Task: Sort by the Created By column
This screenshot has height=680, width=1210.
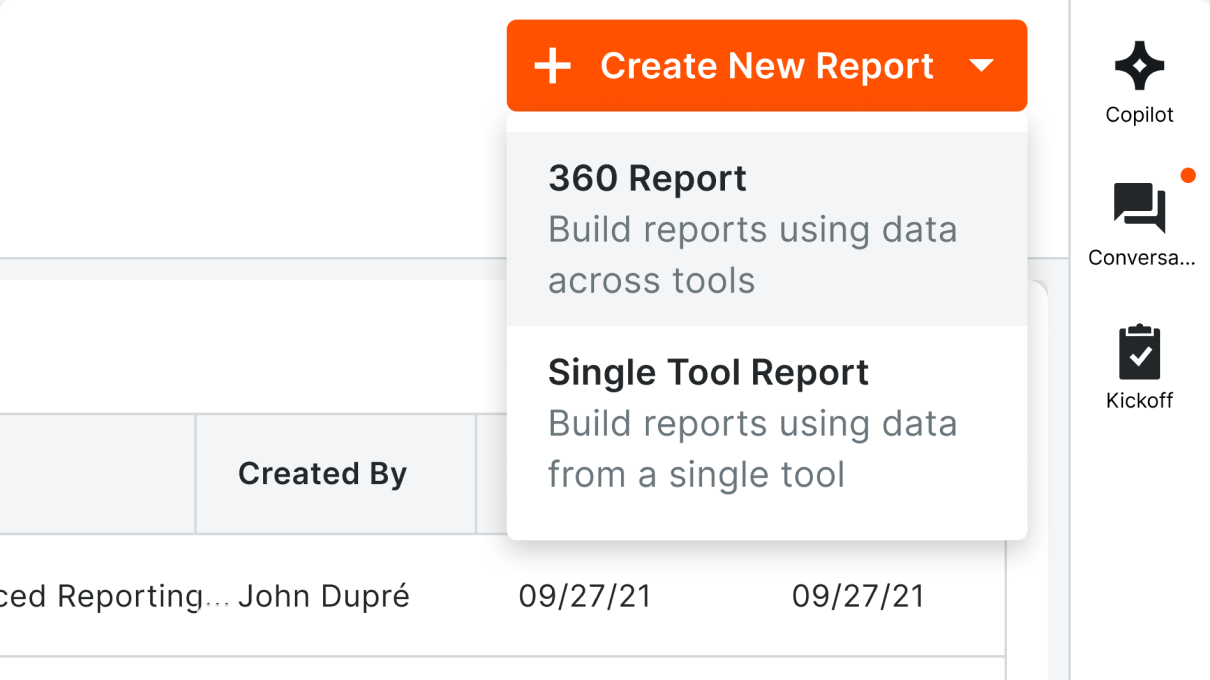Action: (321, 473)
